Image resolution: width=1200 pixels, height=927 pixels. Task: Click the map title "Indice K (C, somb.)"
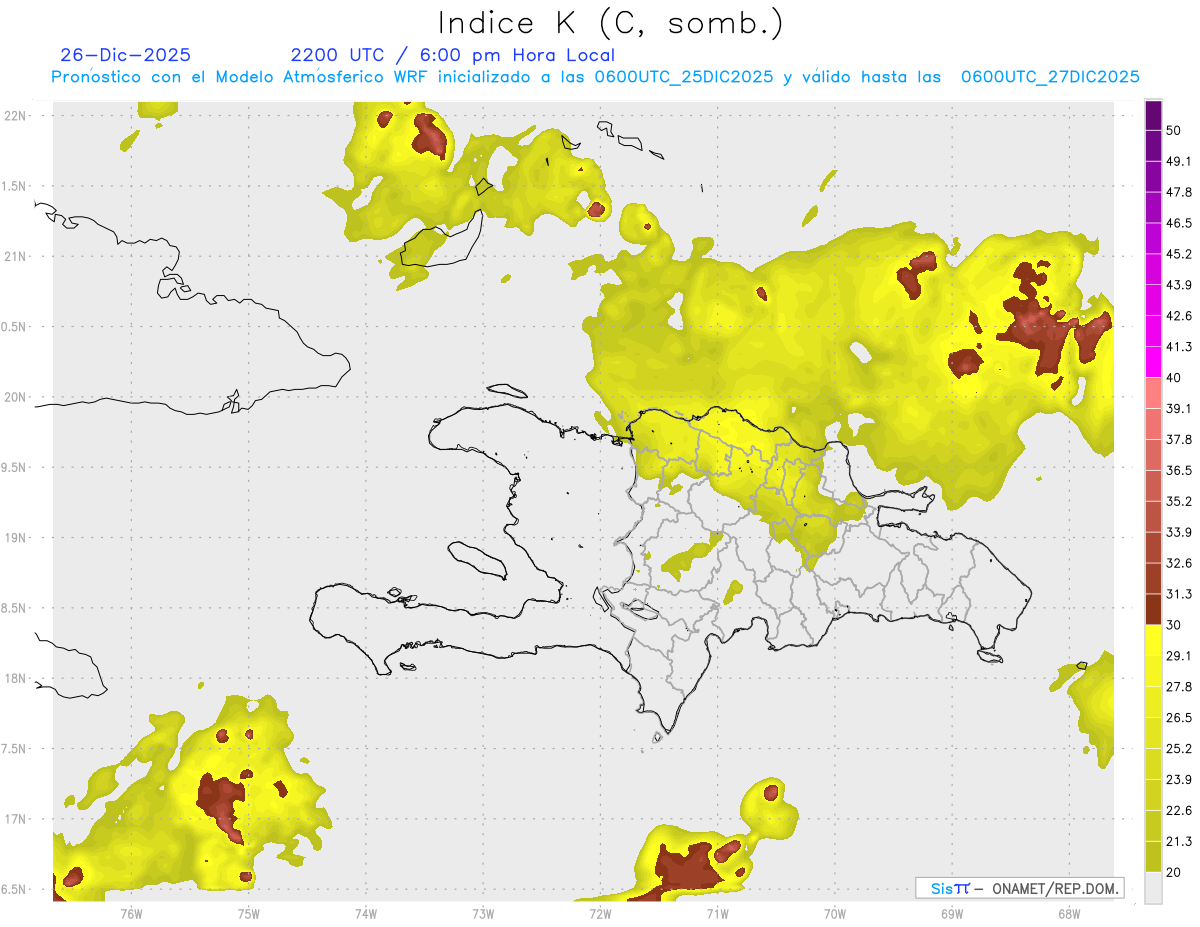tap(610, 23)
